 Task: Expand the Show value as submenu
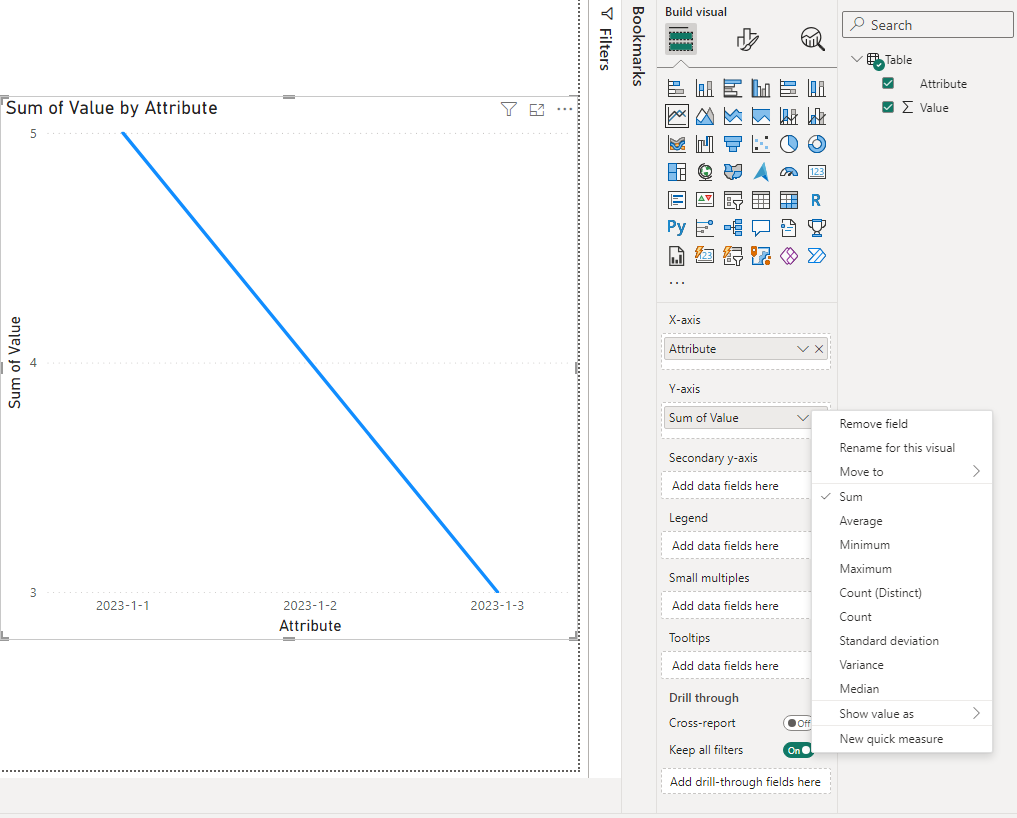[902, 714]
